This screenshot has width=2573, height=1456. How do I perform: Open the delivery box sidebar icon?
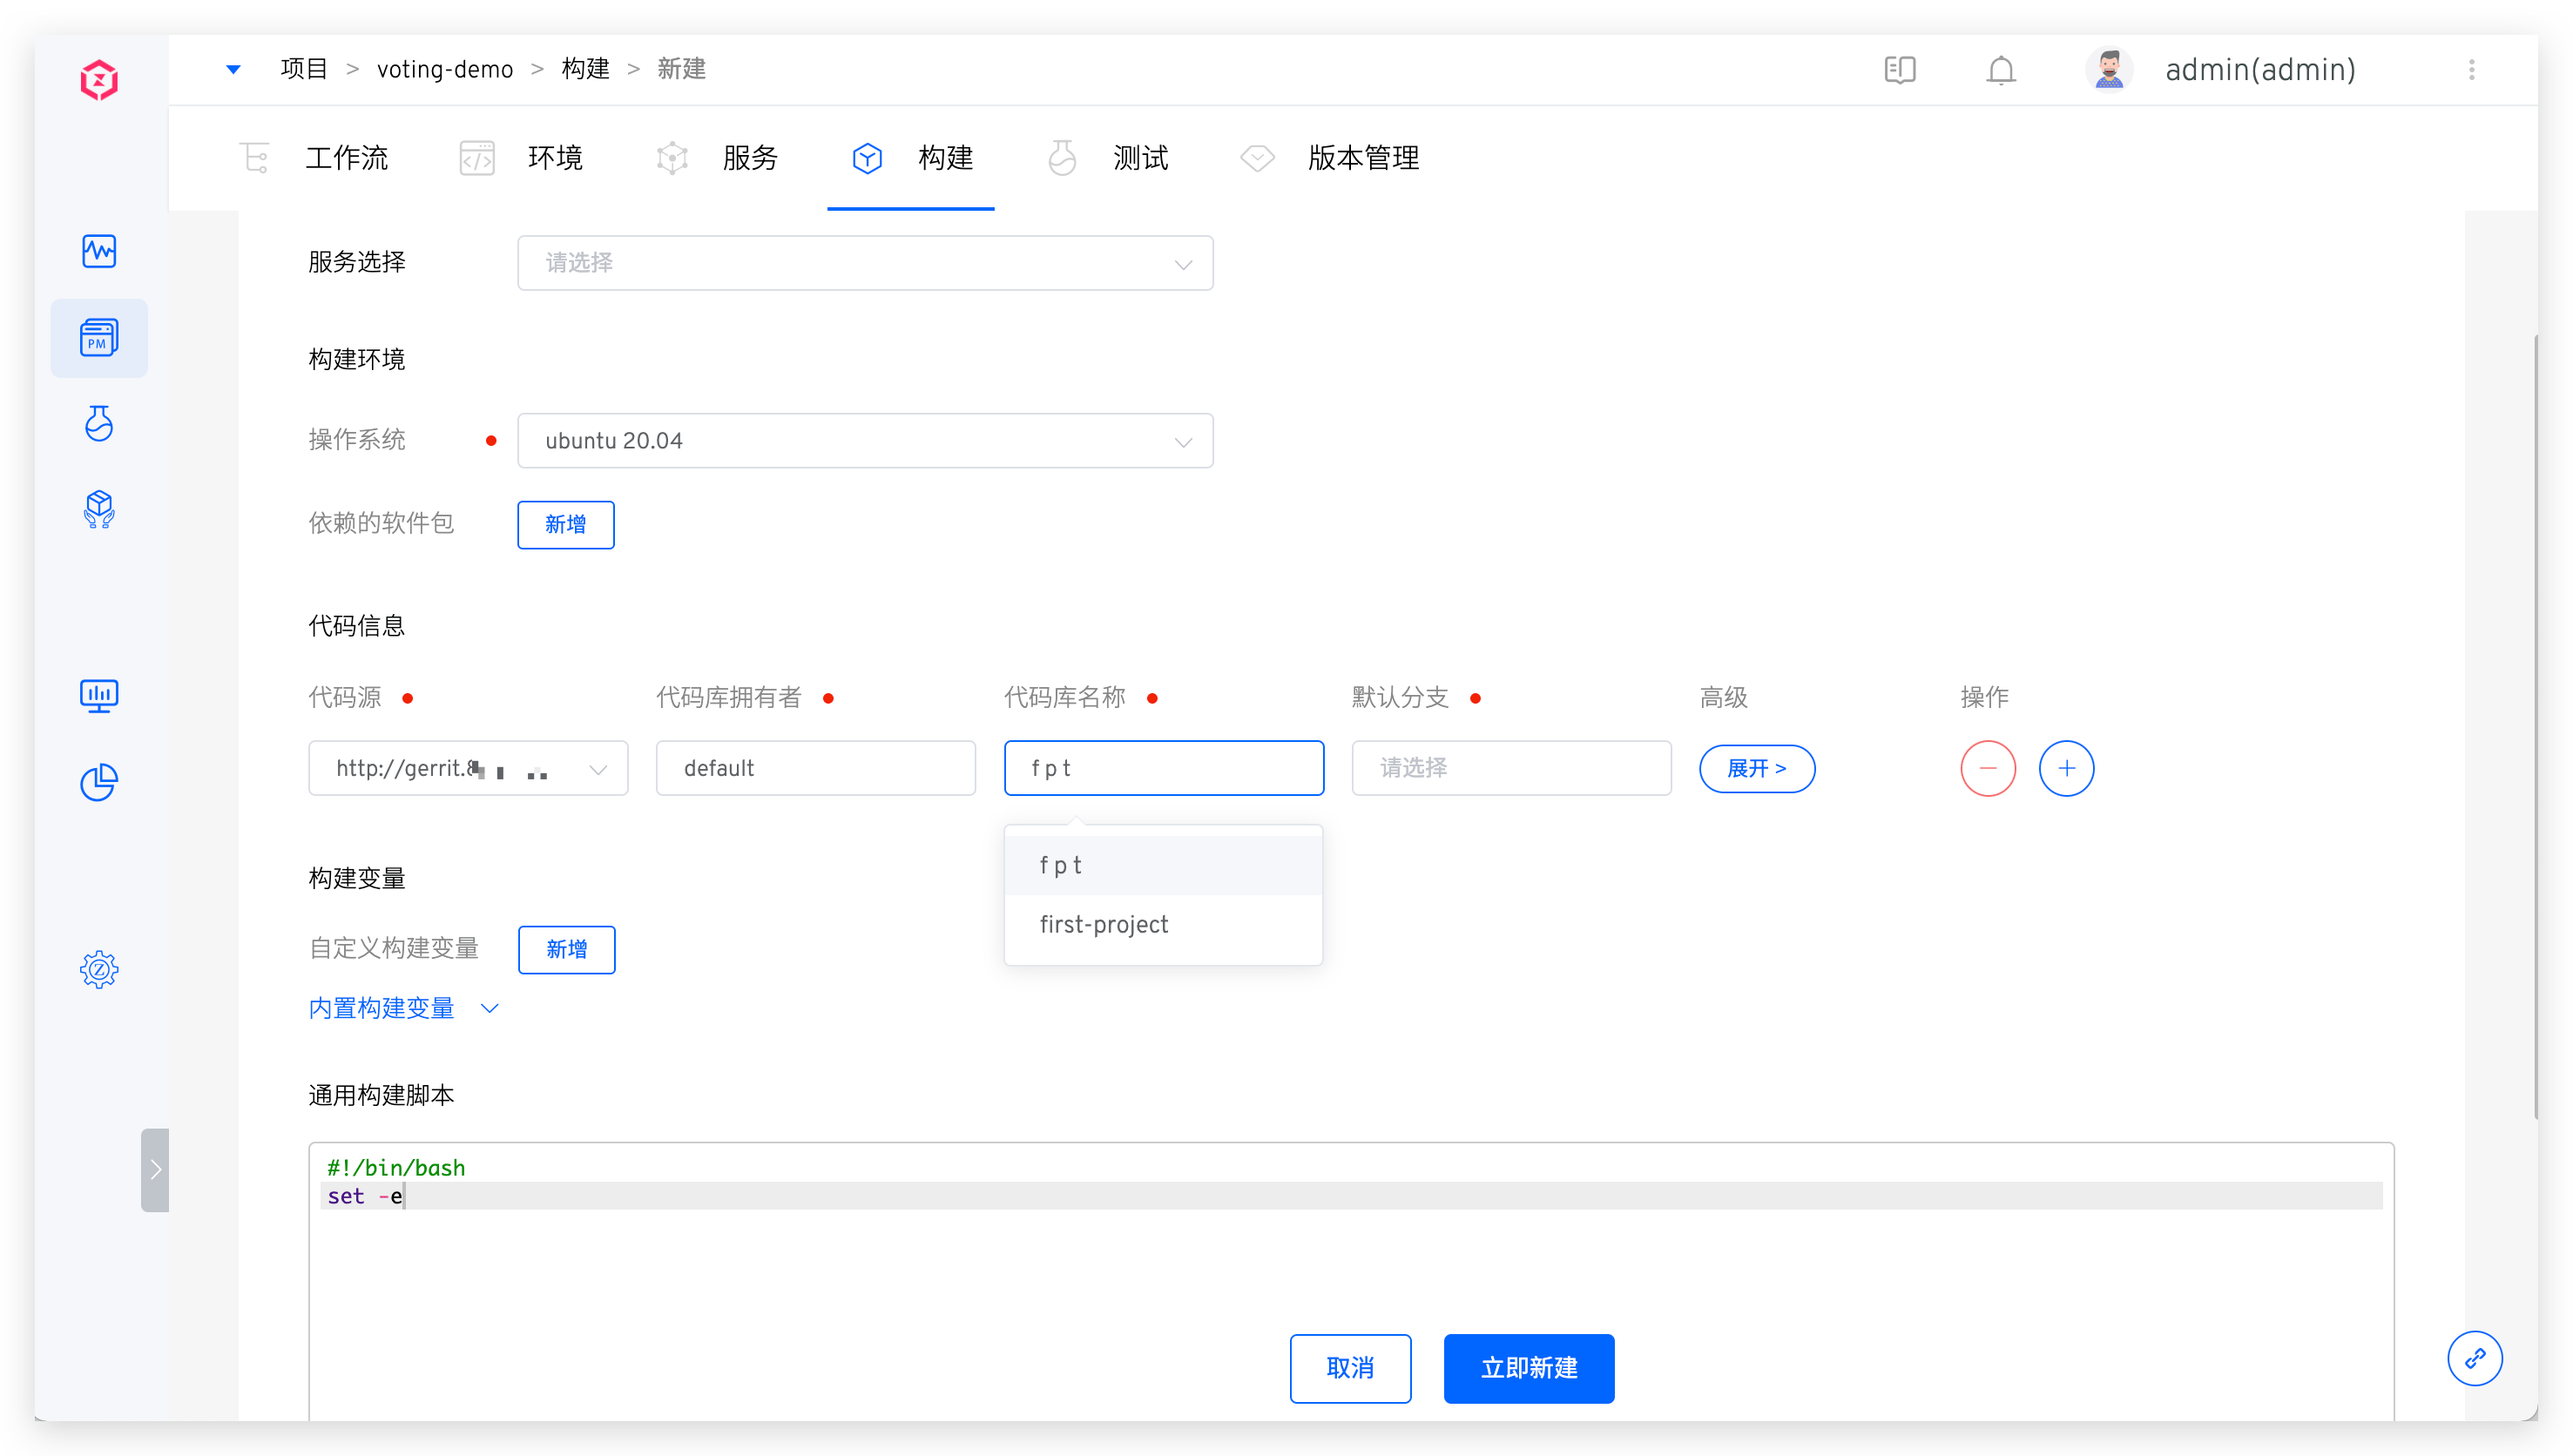(x=99, y=510)
